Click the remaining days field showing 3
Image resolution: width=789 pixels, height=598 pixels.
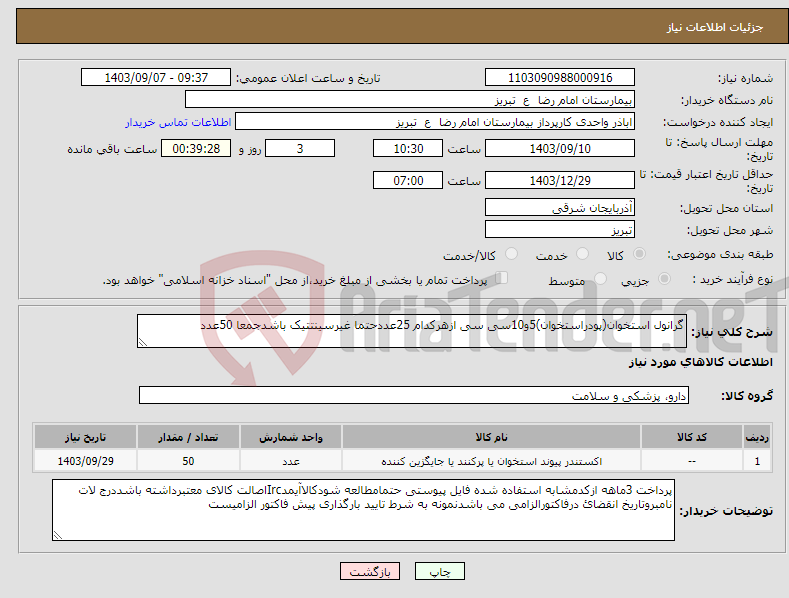click(x=300, y=148)
